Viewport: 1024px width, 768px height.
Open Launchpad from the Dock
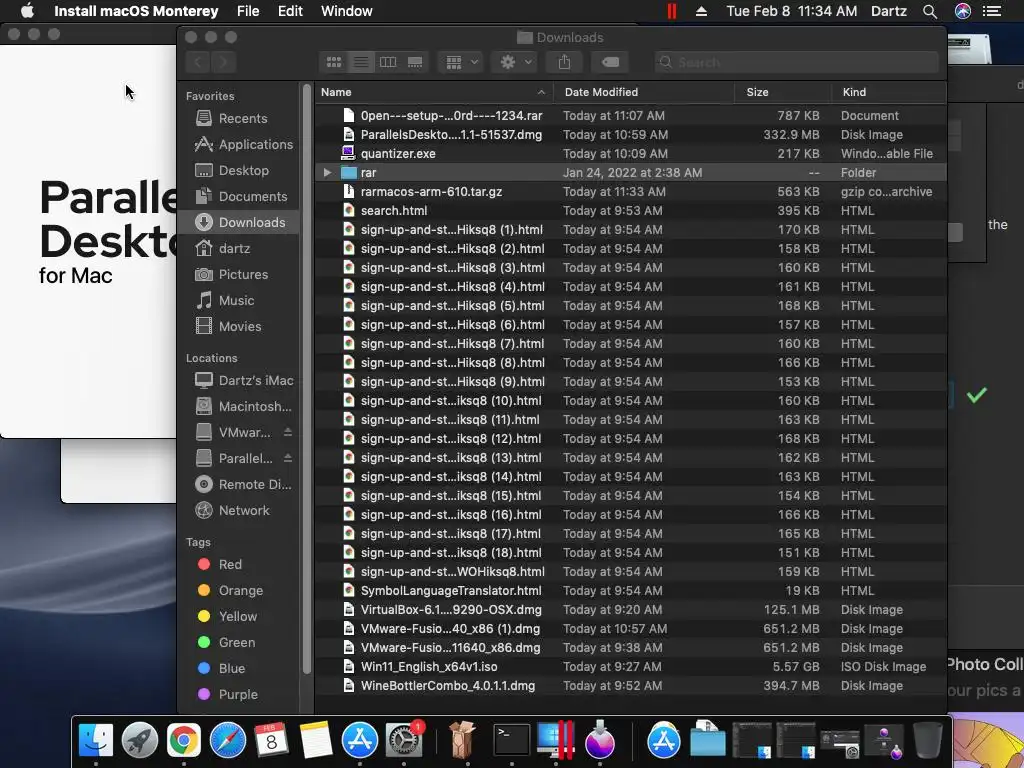140,741
